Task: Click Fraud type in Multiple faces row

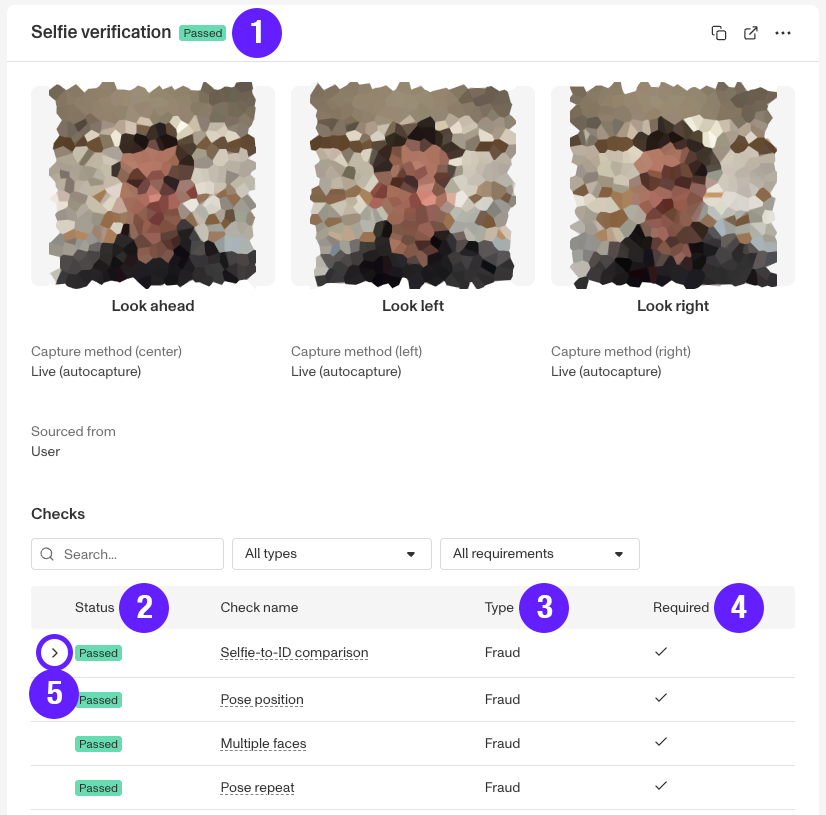Action: click(x=502, y=743)
